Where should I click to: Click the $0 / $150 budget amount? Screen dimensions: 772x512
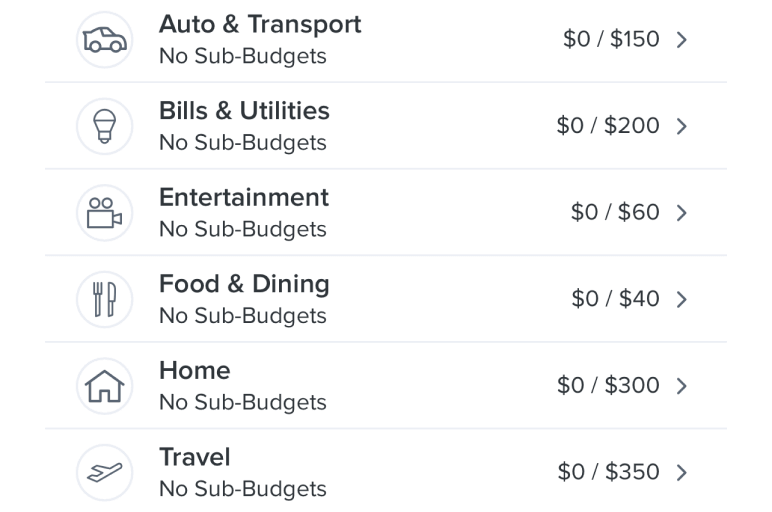(611, 39)
